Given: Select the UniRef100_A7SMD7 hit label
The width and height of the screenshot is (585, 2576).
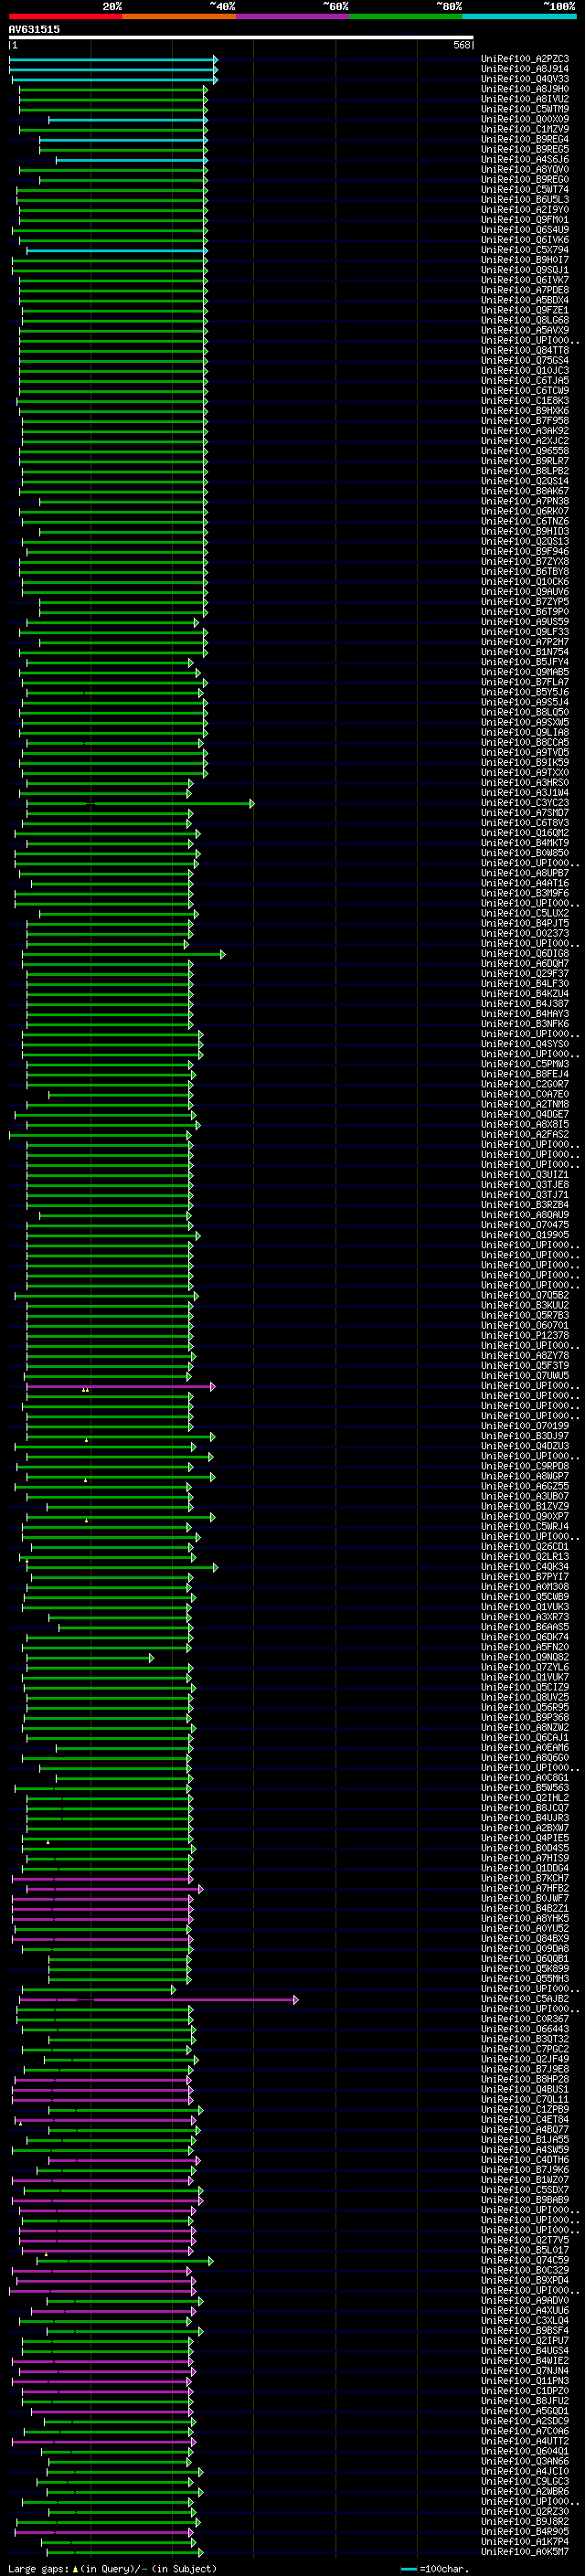Looking at the screenshot, I should point(525,813).
